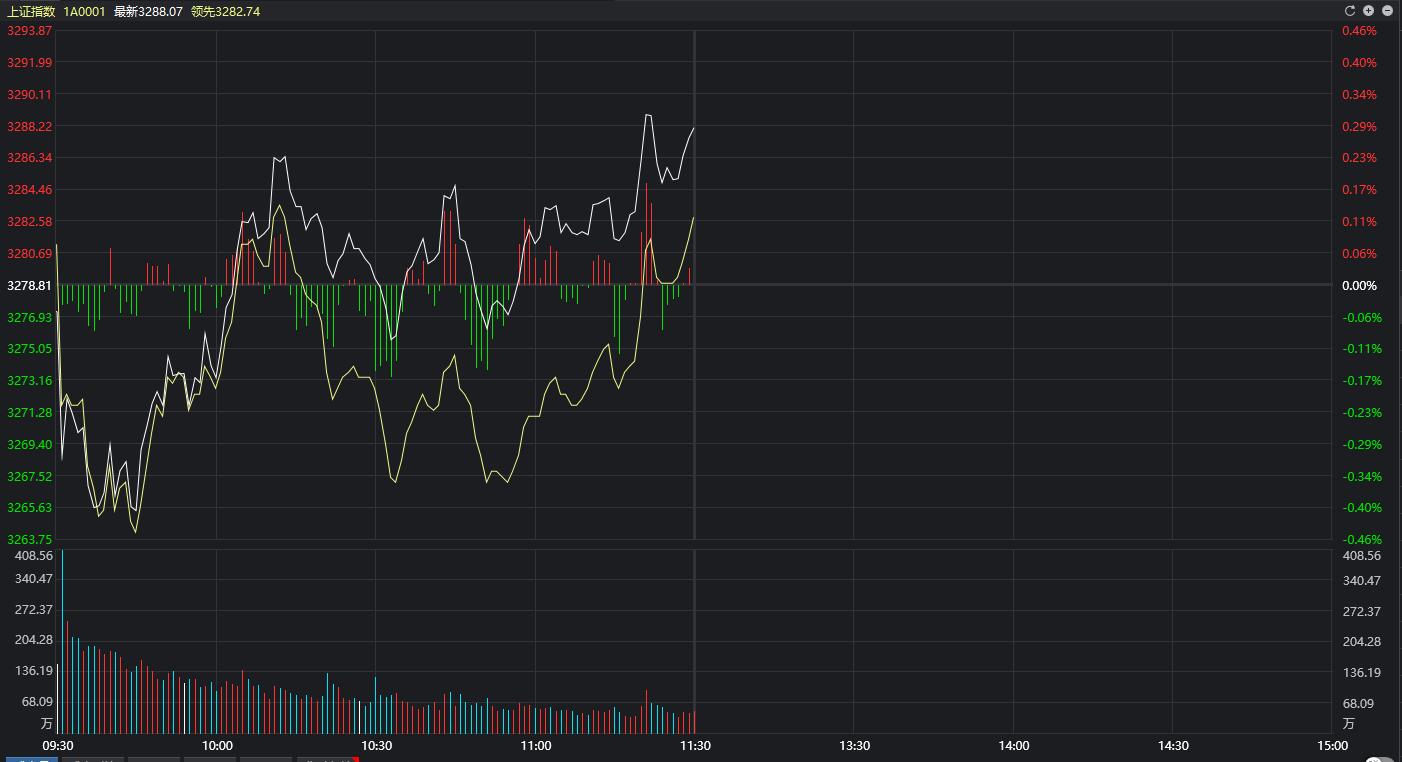Click the 3271.28 price label
Screen dimensions: 1402x762
[x=30, y=413]
